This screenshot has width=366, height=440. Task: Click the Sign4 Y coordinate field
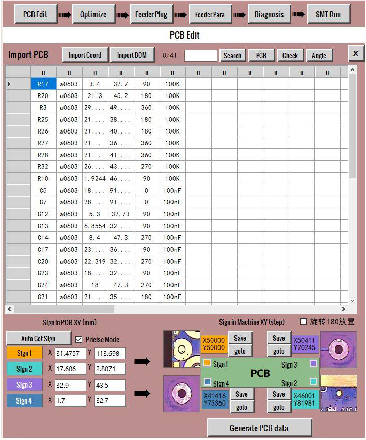(110, 400)
